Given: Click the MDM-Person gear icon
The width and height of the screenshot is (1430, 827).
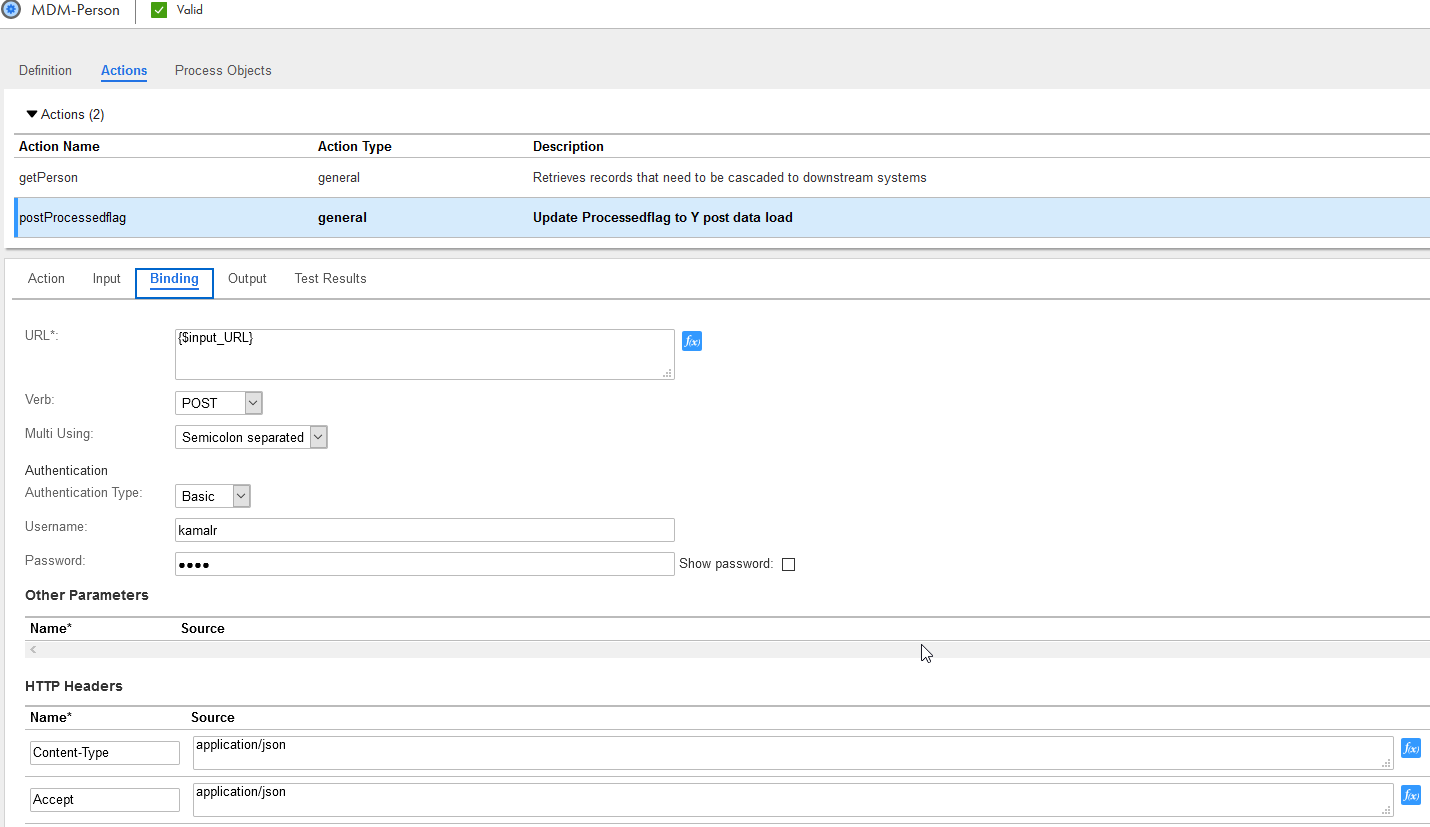Looking at the screenshot, I should tap(11, 10).
